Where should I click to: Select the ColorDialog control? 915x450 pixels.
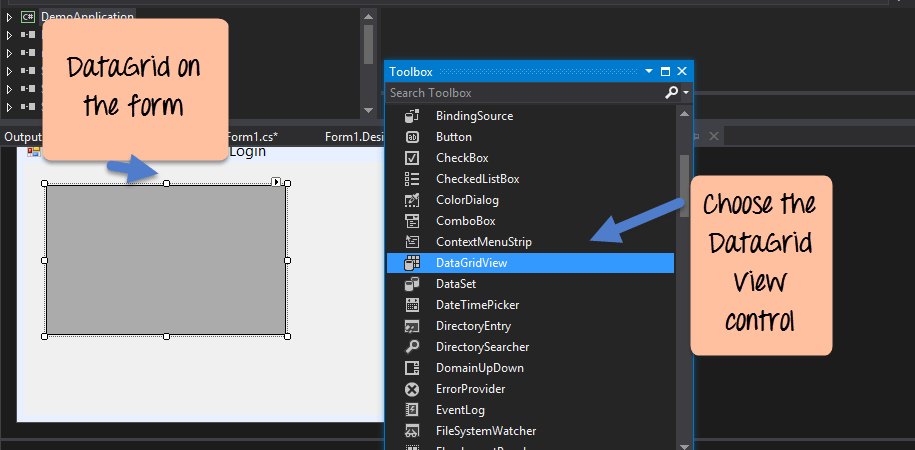[466, 200]
